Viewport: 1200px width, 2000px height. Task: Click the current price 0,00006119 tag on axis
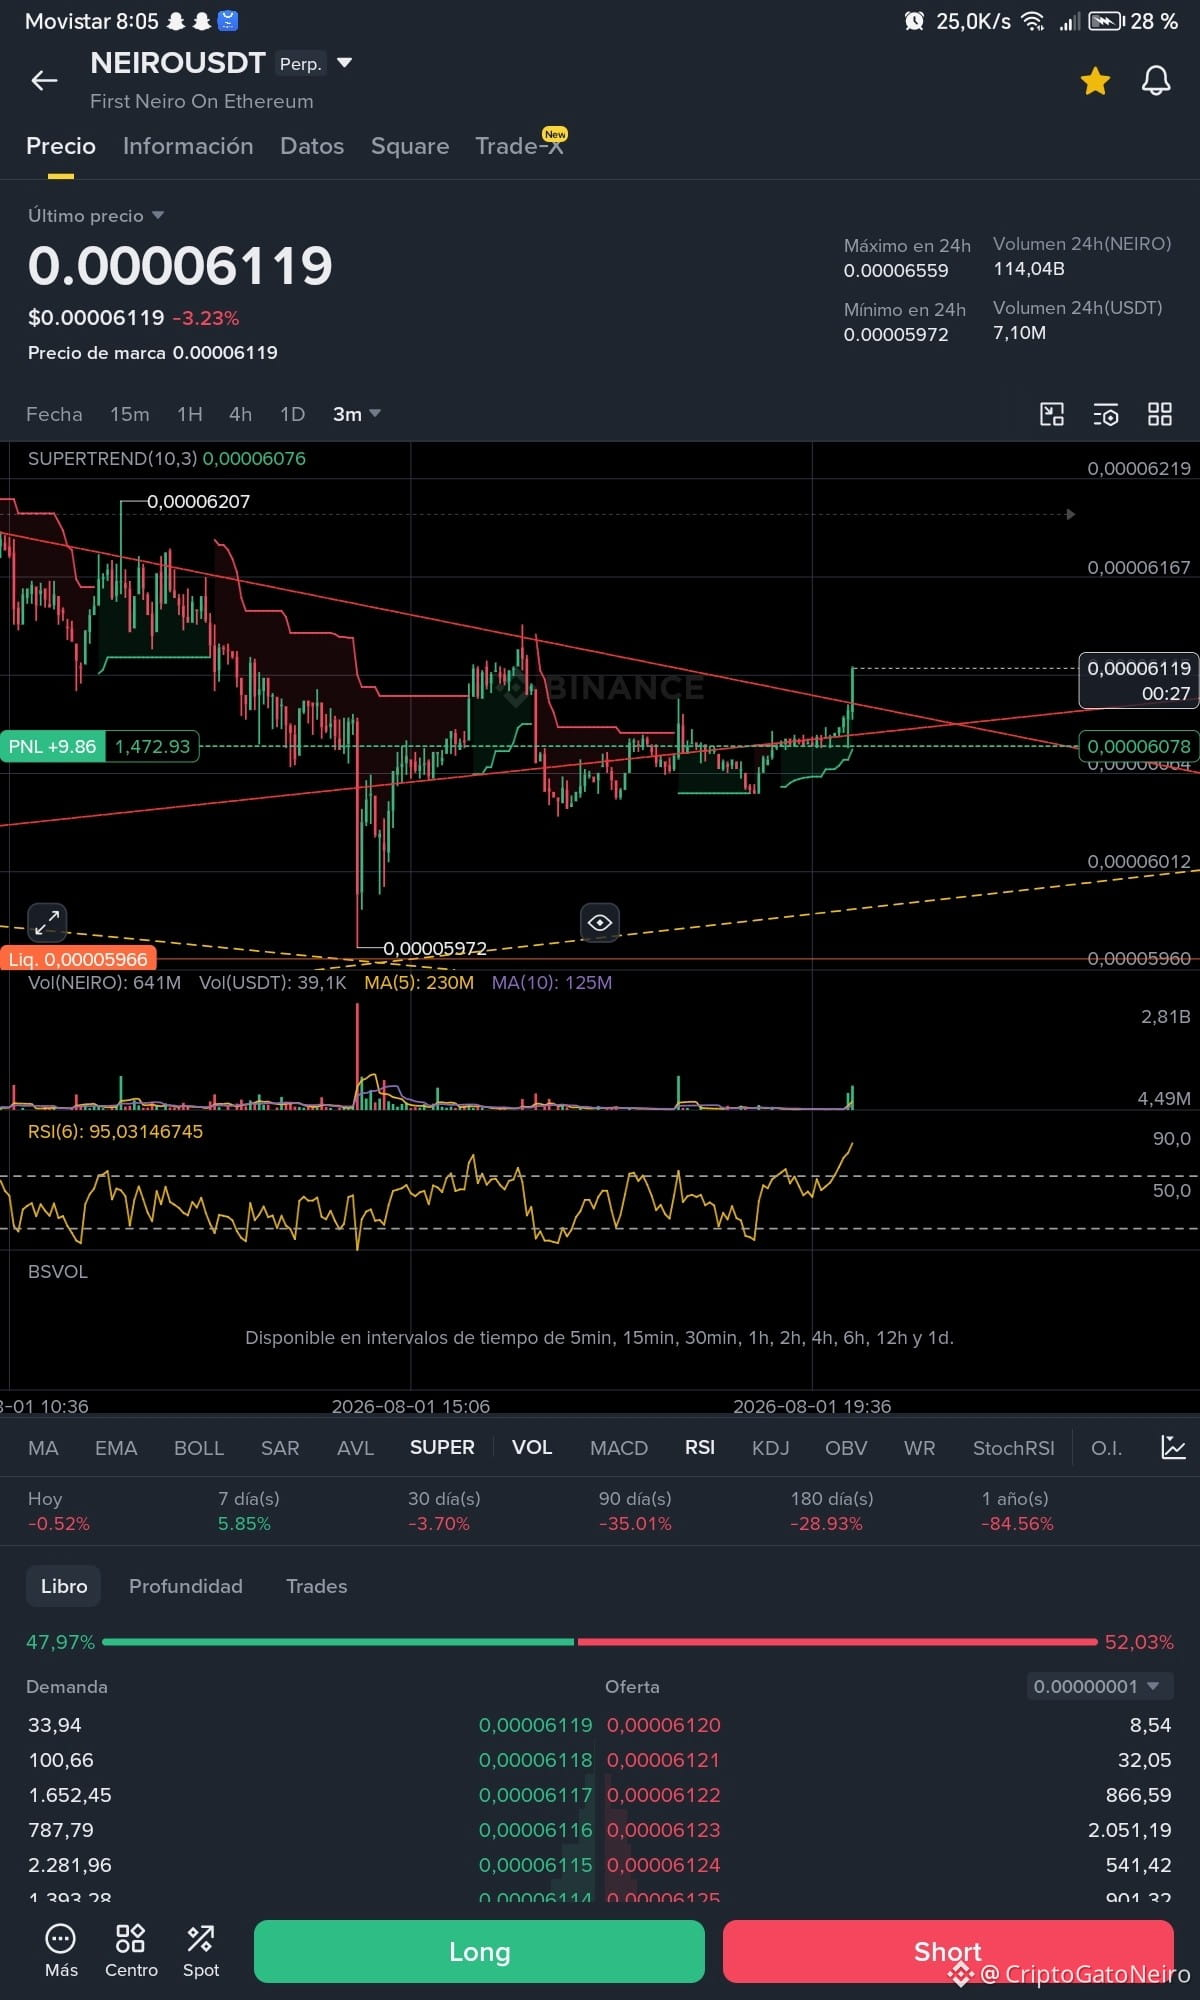point(1139,680)
